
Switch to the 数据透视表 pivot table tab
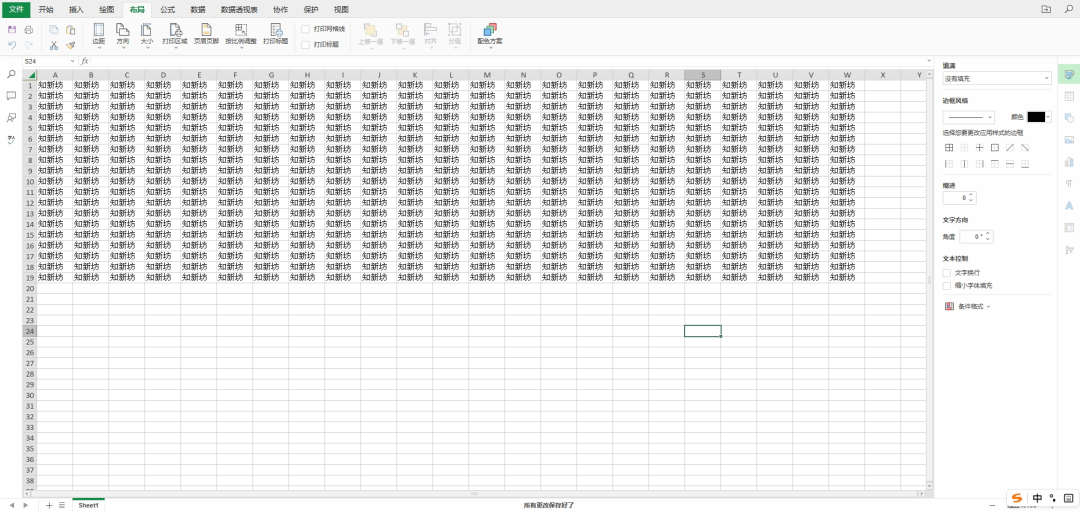tap(239, 10)
